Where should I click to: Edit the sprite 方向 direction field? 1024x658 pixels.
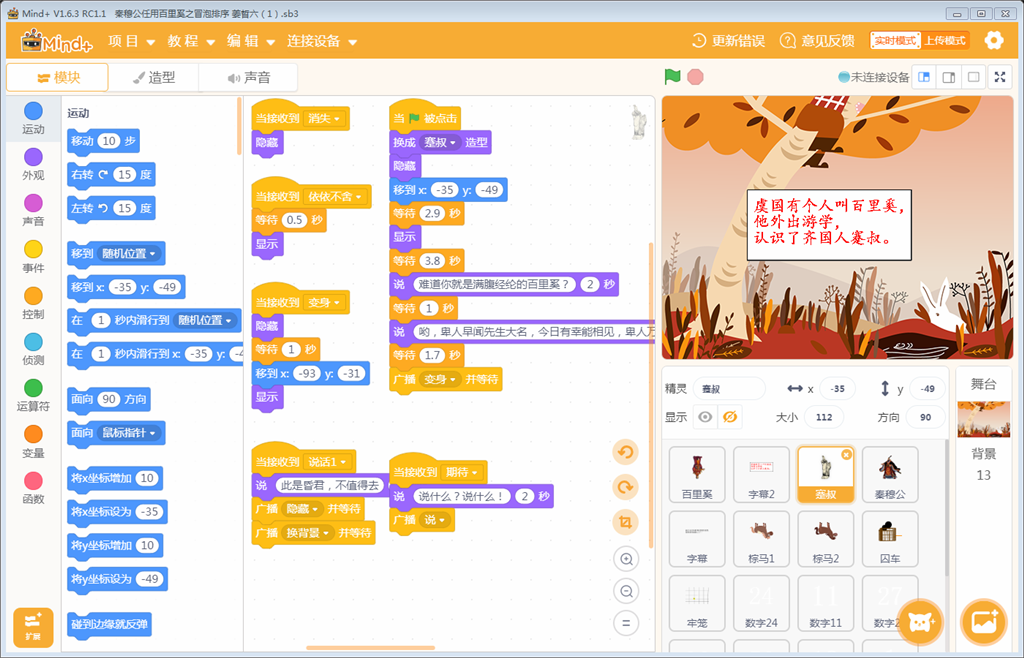coord(925,417)
